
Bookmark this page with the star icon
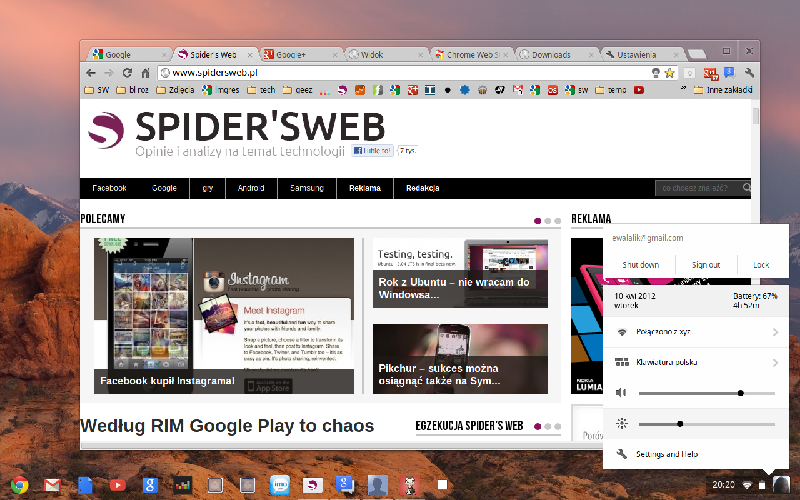(x=669, y=73)
